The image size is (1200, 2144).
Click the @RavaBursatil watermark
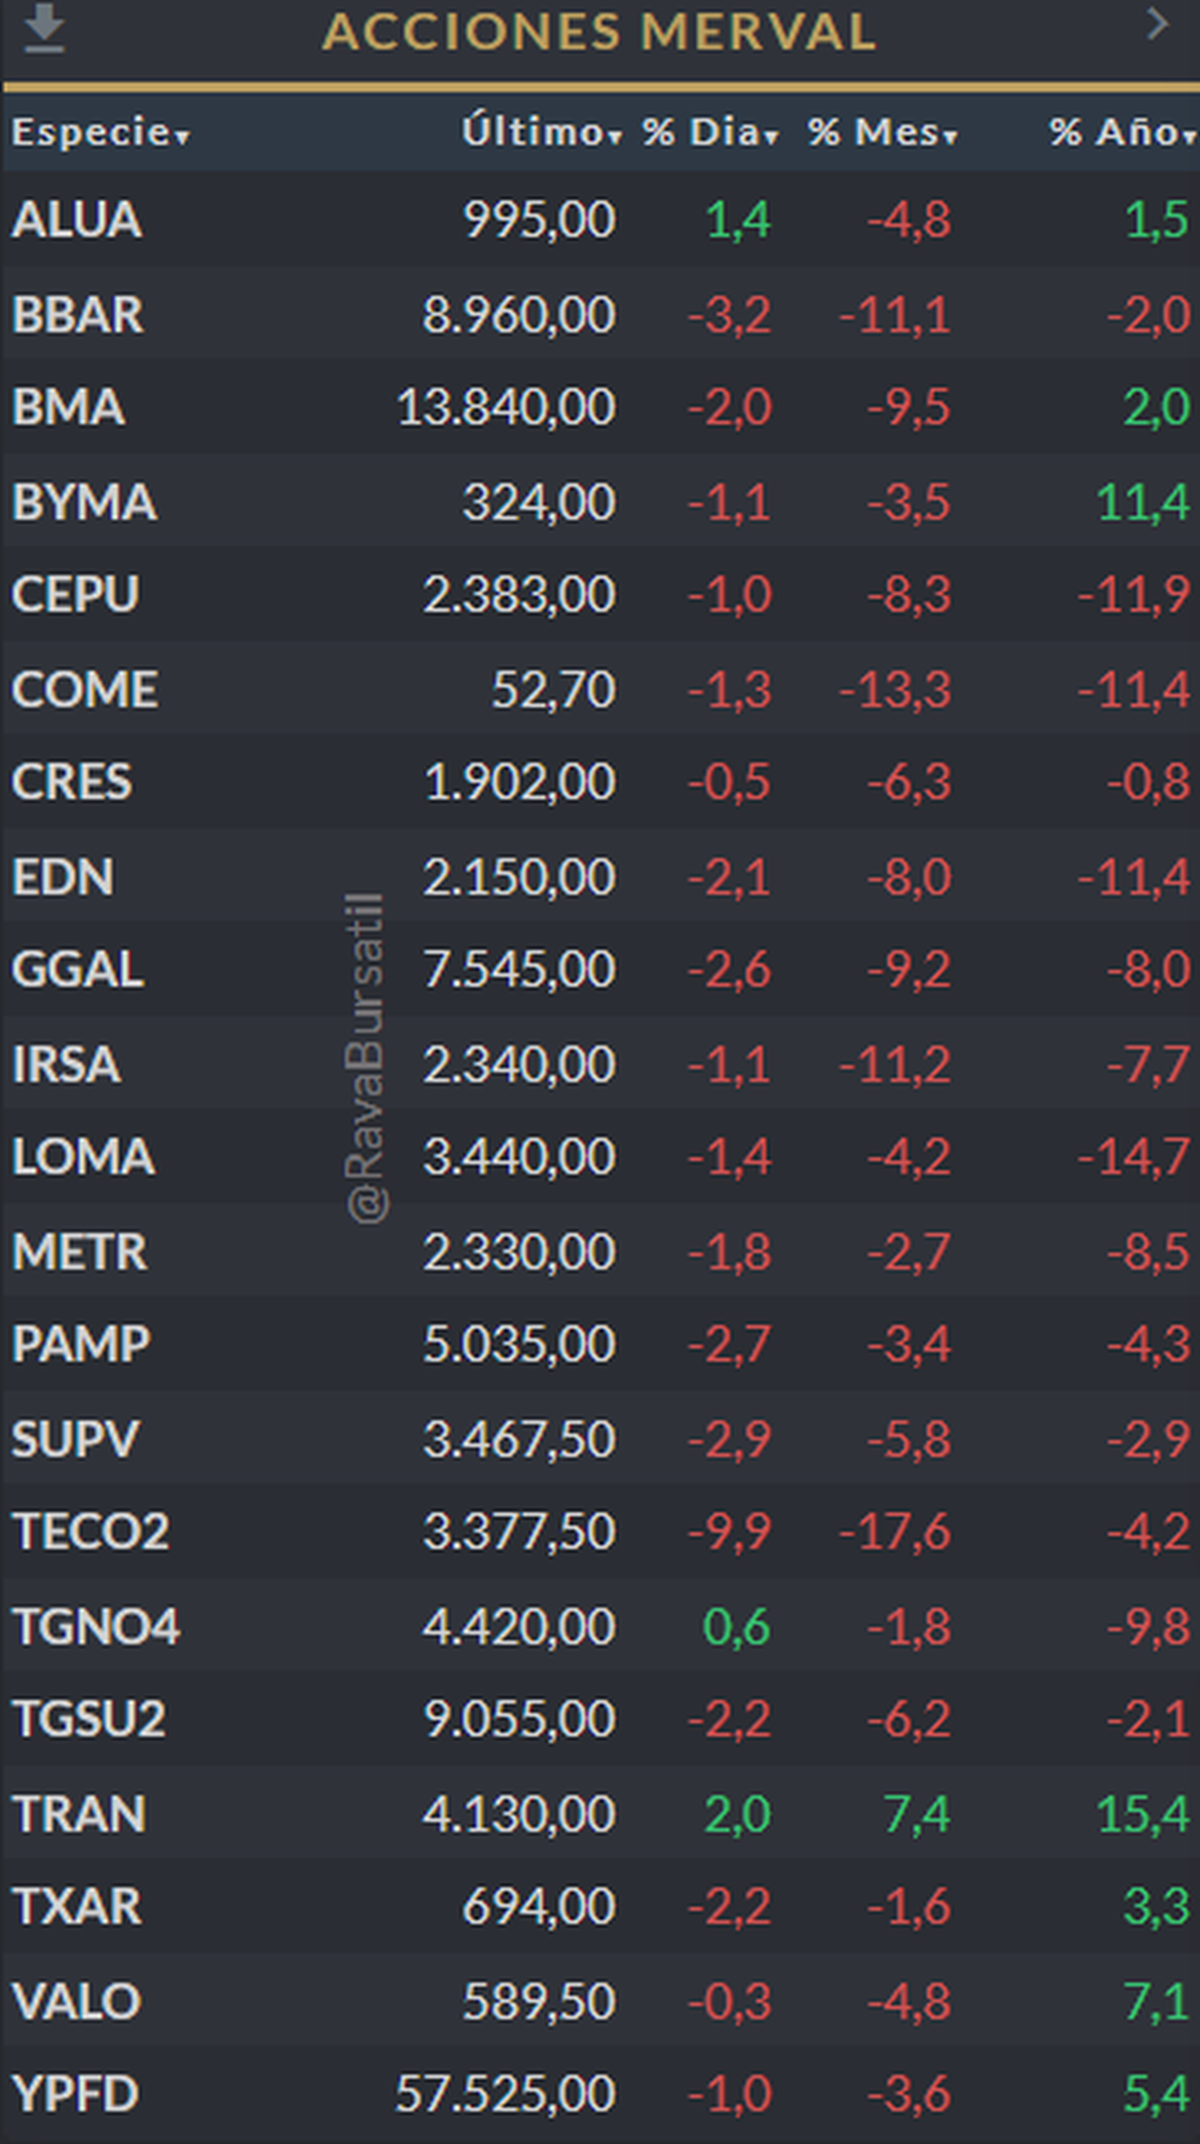[x=364, y=1058]
